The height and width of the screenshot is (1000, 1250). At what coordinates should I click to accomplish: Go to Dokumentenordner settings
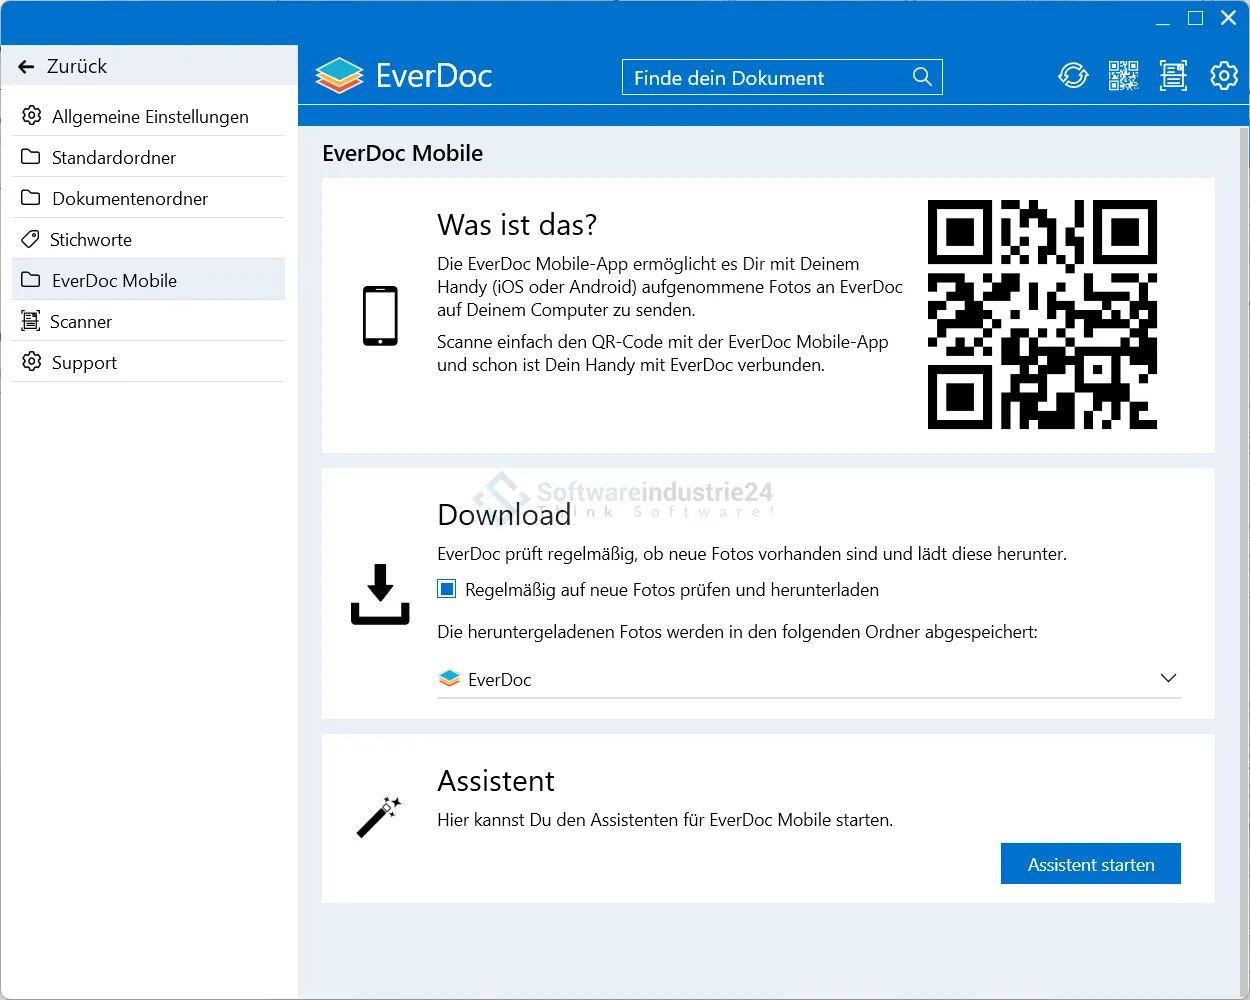129,198
